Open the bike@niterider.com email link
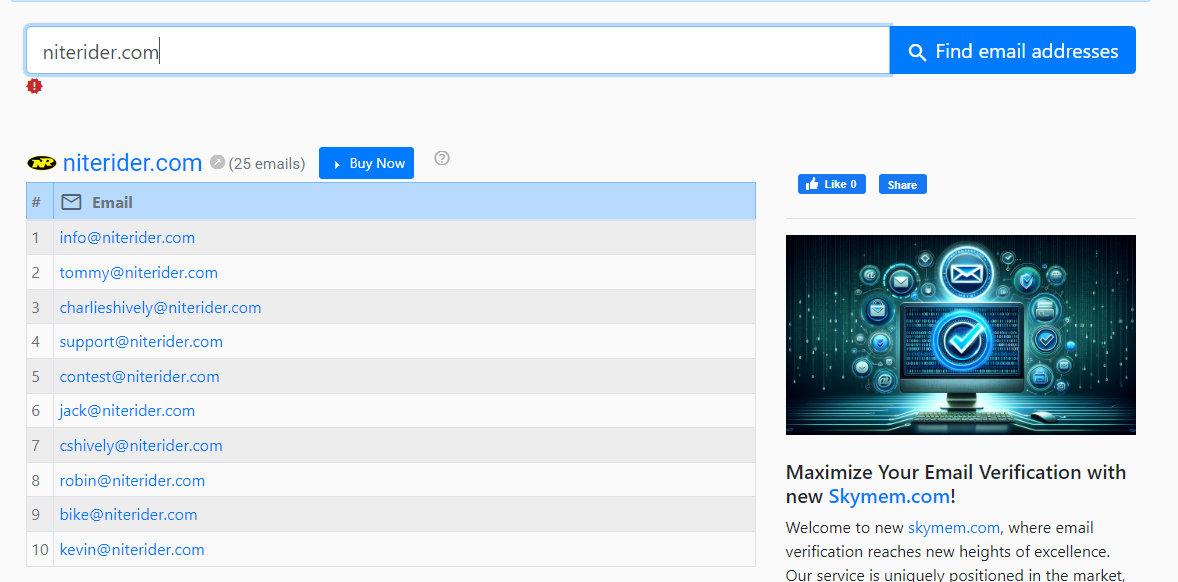Screen dimensions: 1178x582 tap(128, 514)
